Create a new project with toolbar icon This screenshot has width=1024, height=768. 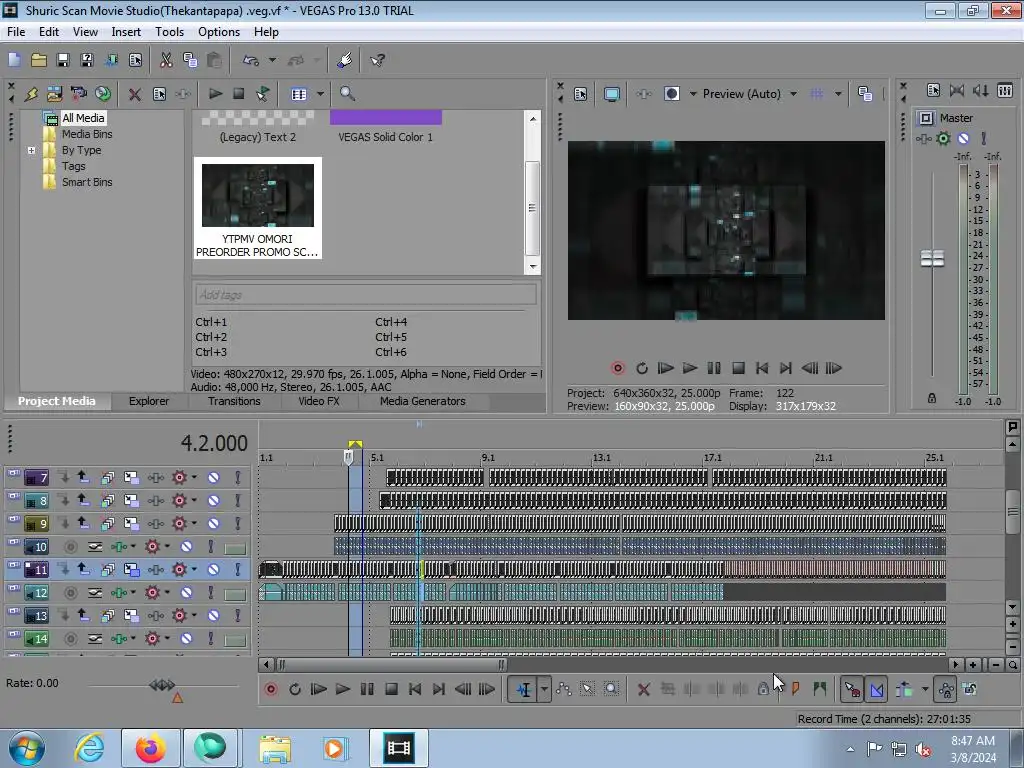14,60
